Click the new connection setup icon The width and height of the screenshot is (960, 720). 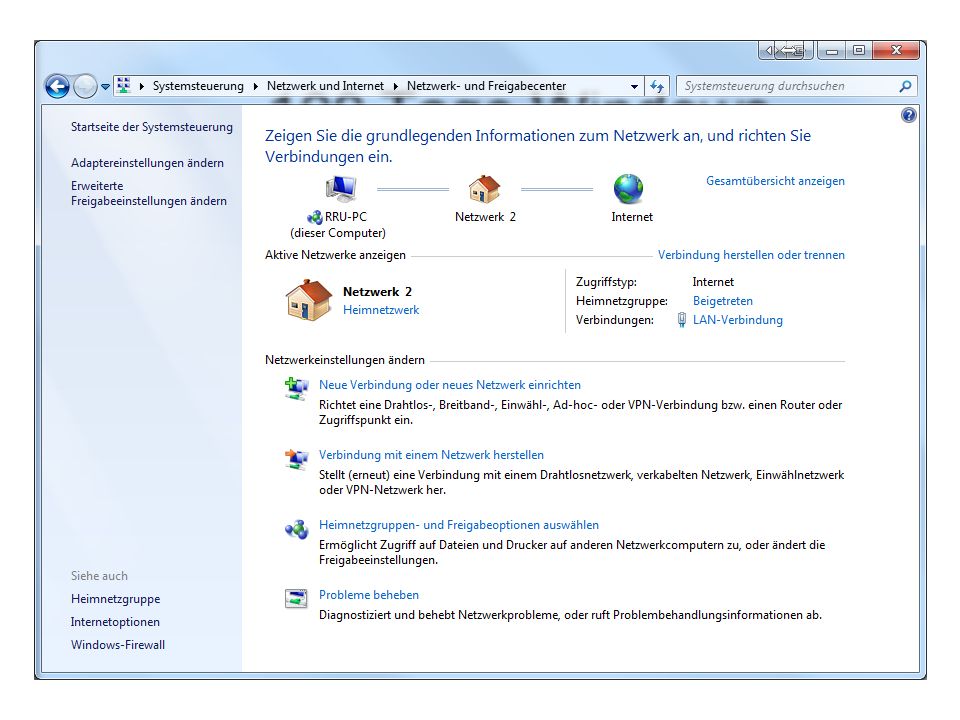click(297, 388)
